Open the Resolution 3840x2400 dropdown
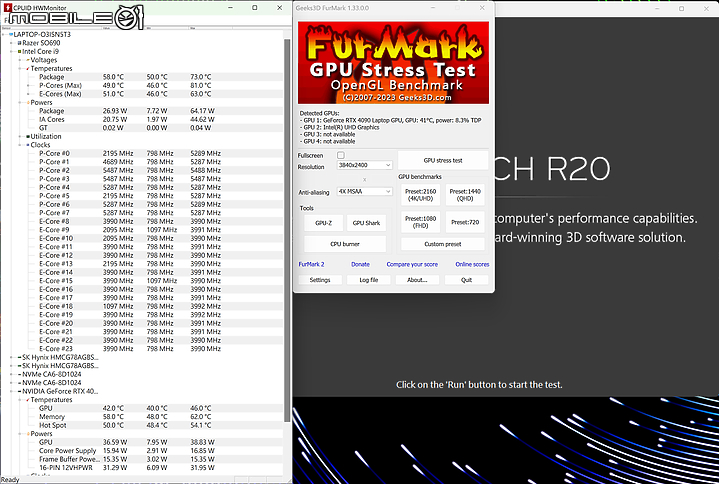The height and width of the screenshot is (484, 719). click(x=365, y=165)
